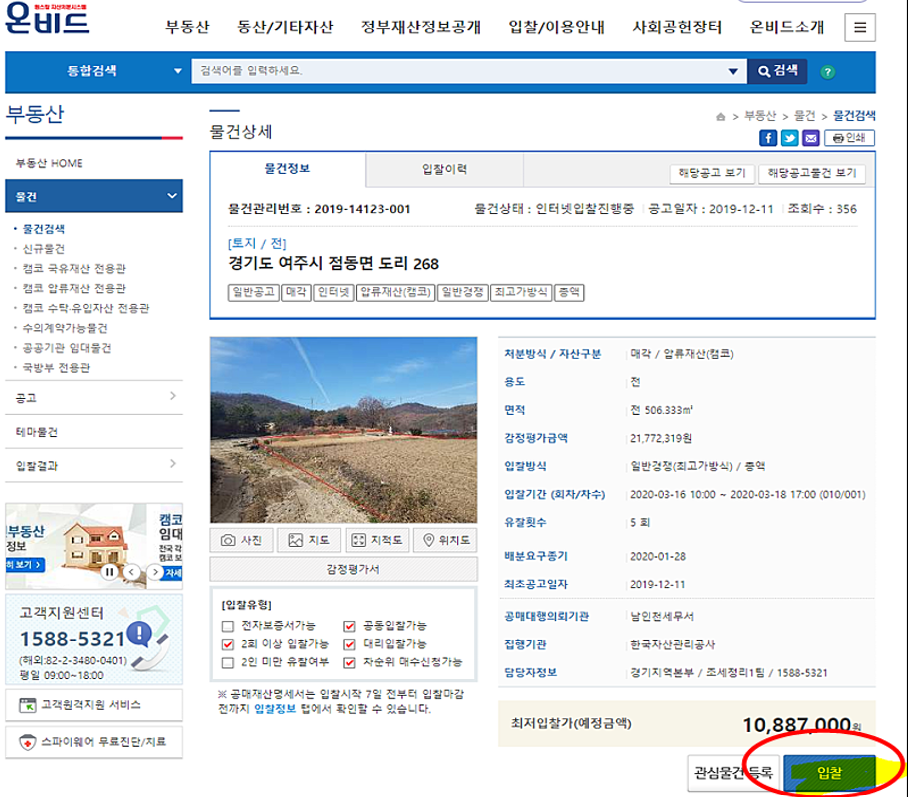This screenshot has height=797, width=908.
Task: Open the 지적도 cadastral map icon
Action: coord(377,539)
